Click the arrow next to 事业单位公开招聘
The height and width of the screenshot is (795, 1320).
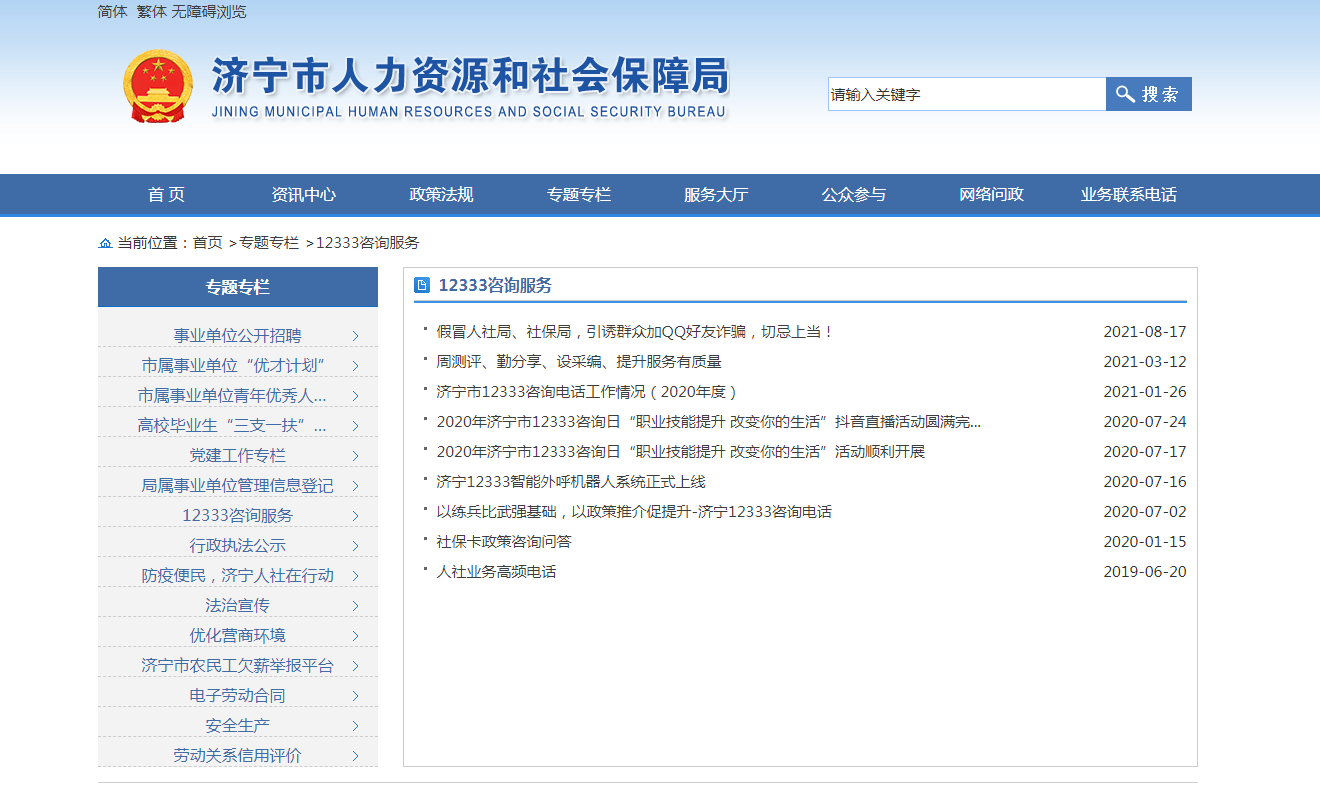[355, 336]
